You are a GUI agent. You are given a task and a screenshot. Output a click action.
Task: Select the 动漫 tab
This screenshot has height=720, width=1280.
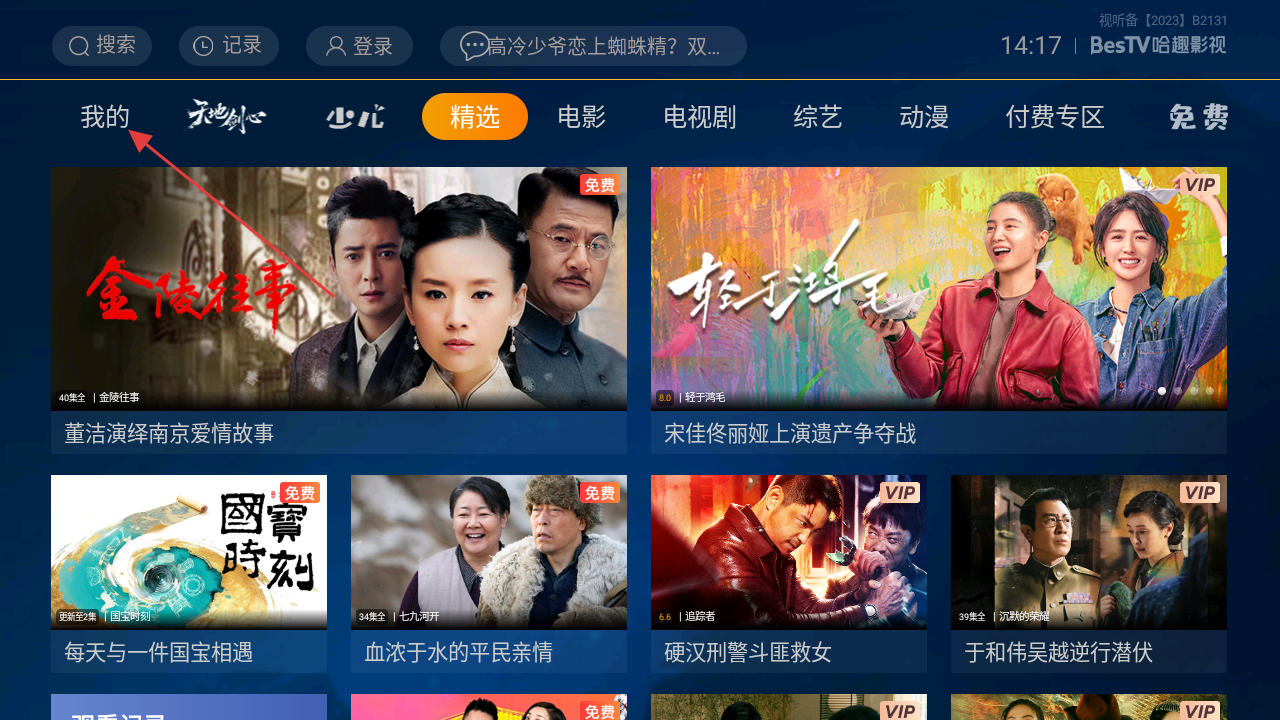pyautogui.click(x=924, y=117)
